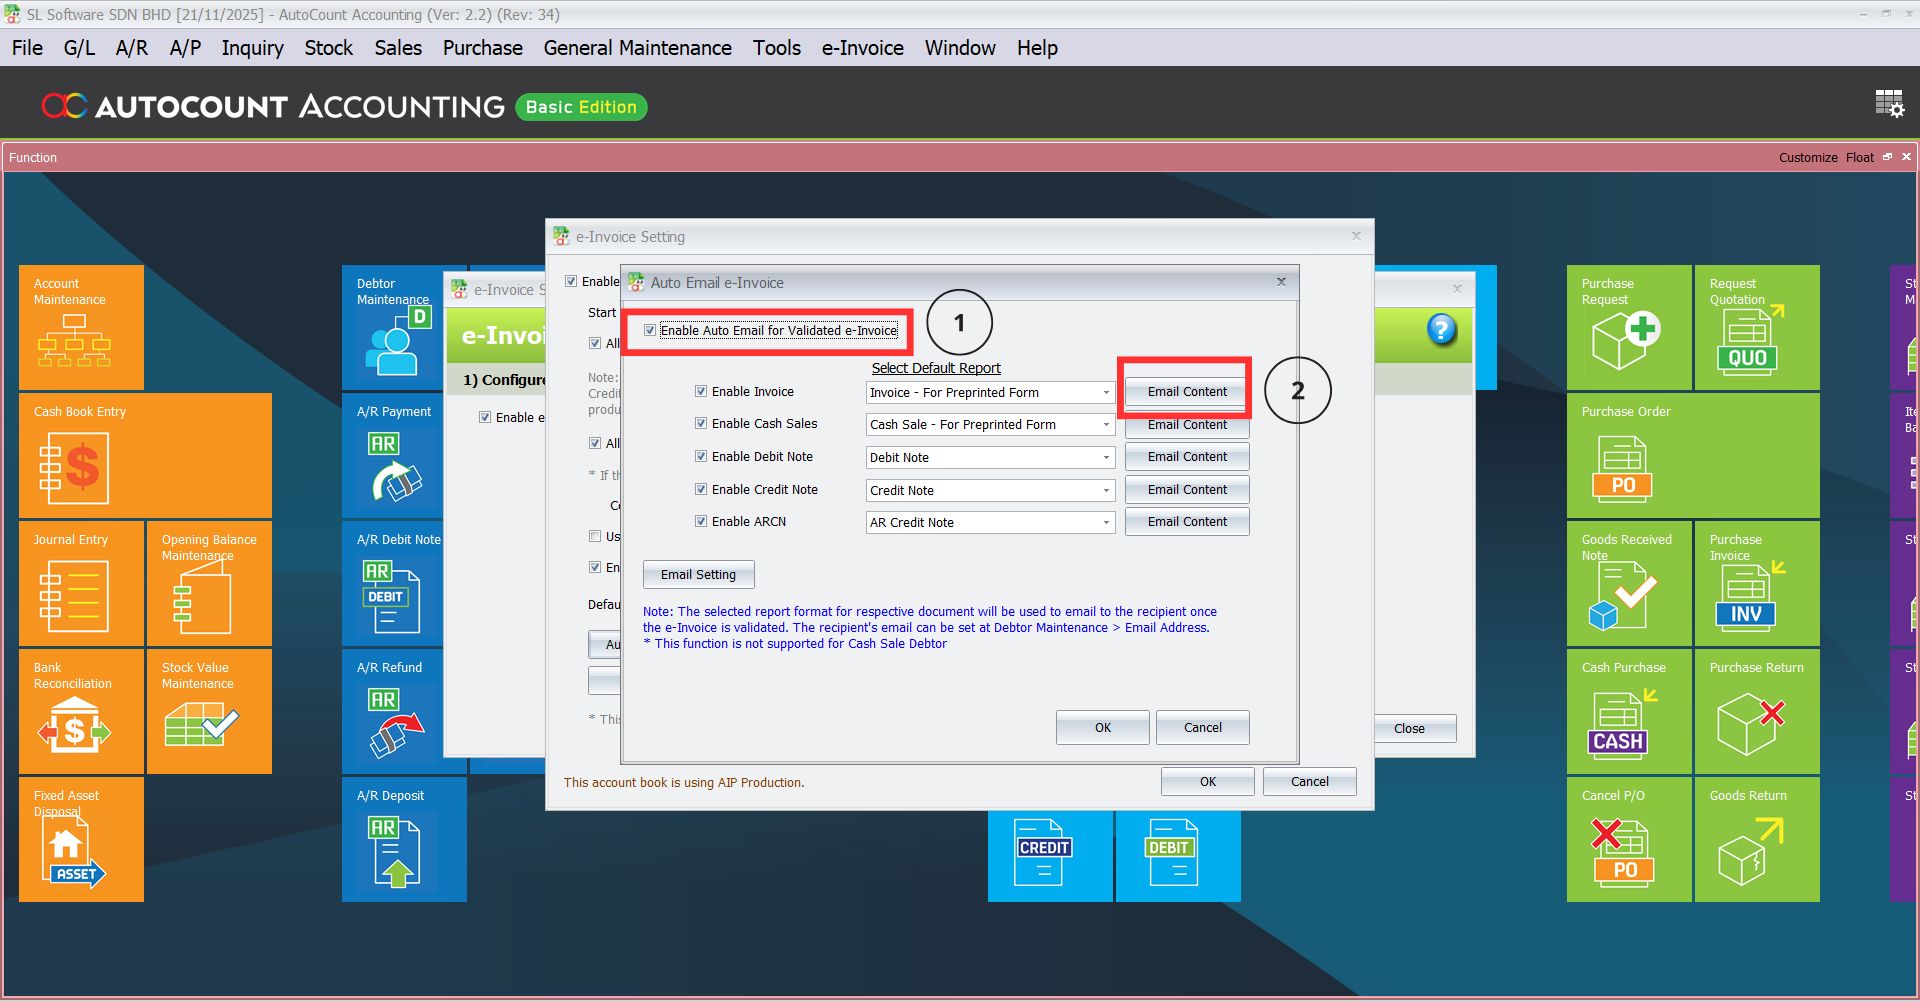Open Bank Reconciliation
Image resolution: width=1920 pixels, height=1002 pixels.
coord(81,711)
